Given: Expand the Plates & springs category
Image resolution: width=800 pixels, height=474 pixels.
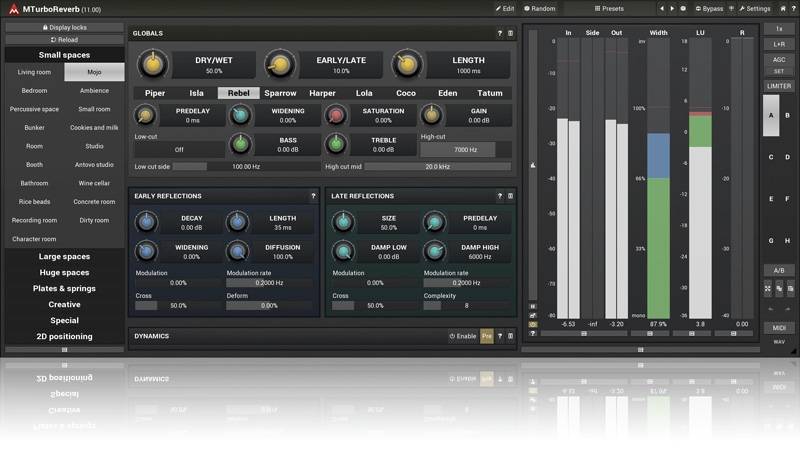Looking at the screenshot, I should click(64, 288).
